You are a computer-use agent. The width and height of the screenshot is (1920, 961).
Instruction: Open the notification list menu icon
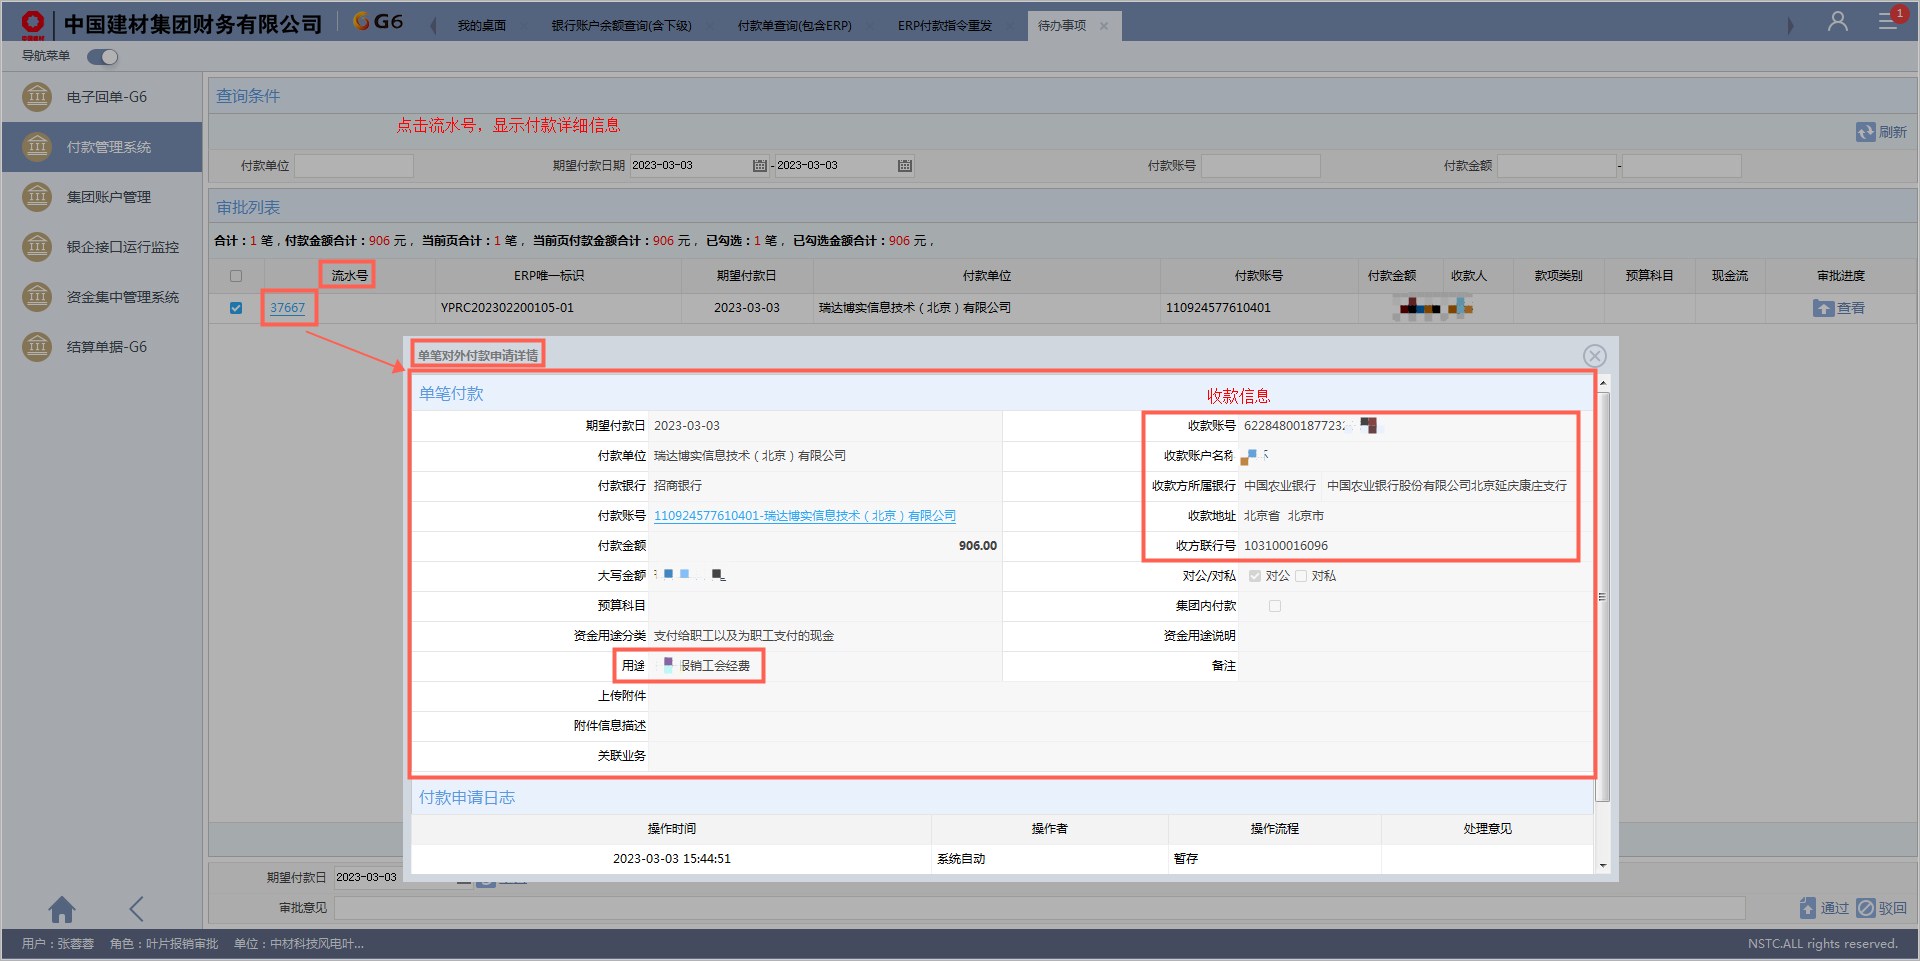(1888, 20)
